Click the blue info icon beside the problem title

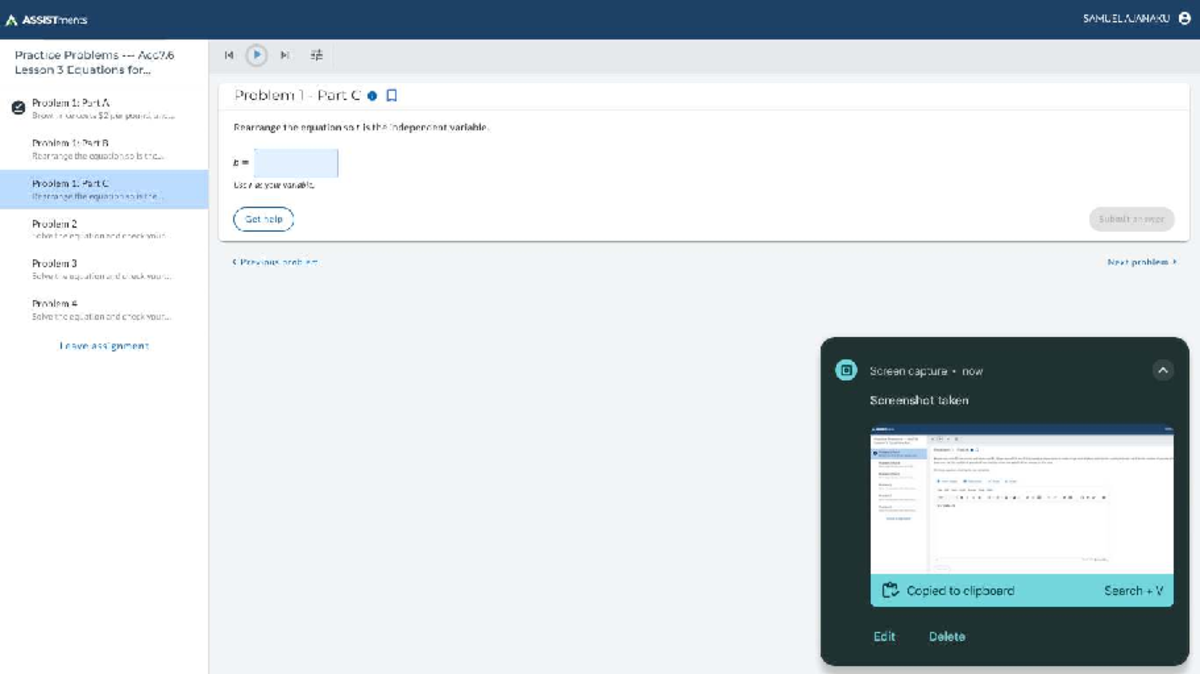click(372, 96)
